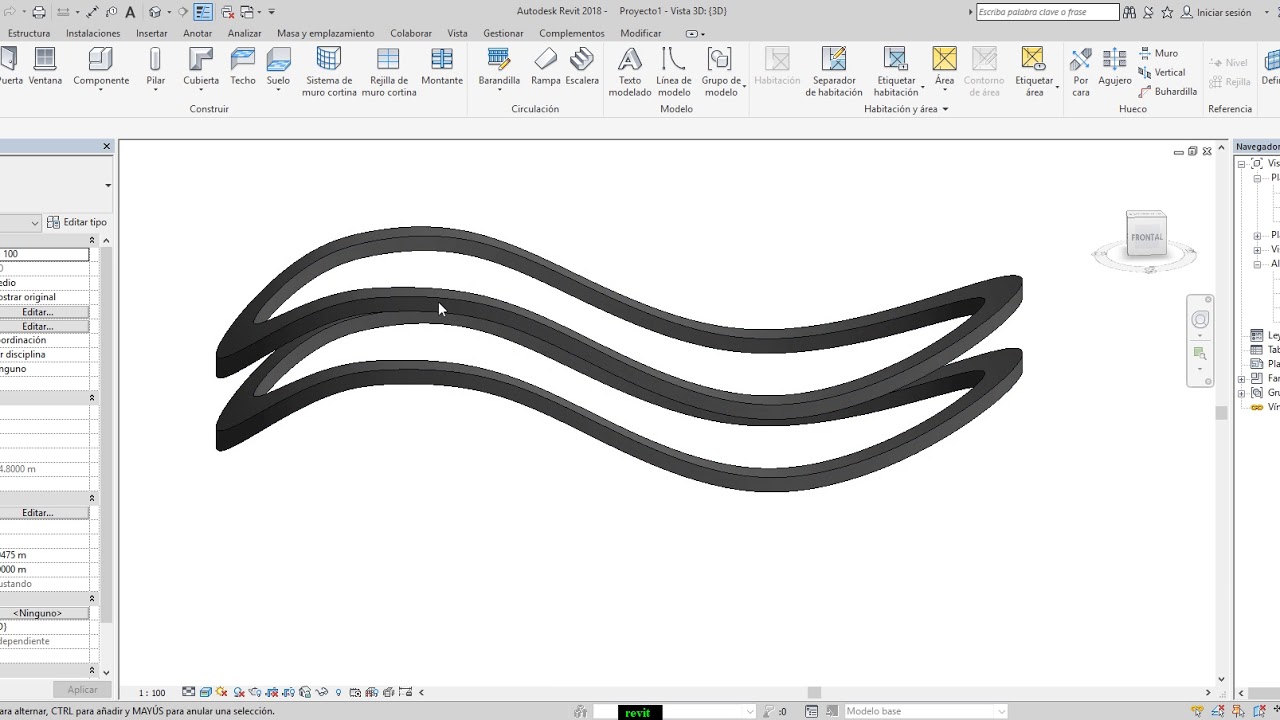1280x720 pixels.
Task: Select the Techo tool
Action: click(243, 67)
